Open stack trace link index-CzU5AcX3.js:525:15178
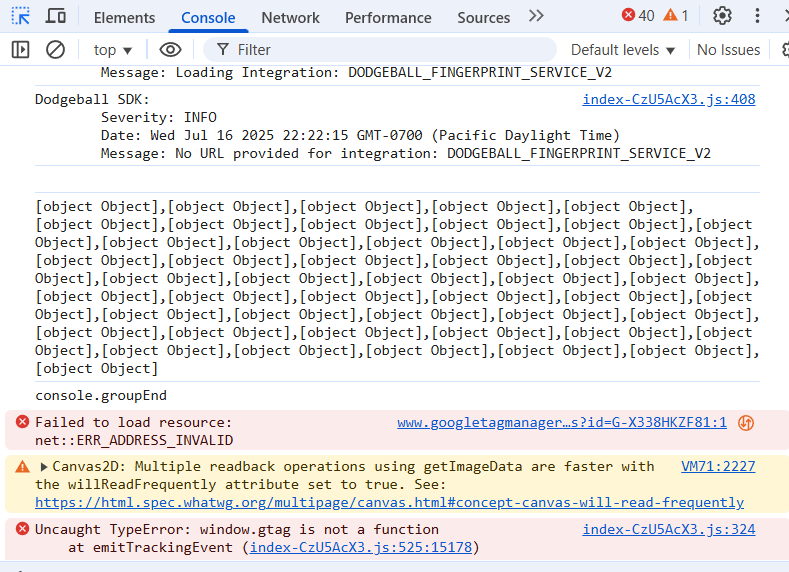Viewport: 789px width, 572px height. 361,547
